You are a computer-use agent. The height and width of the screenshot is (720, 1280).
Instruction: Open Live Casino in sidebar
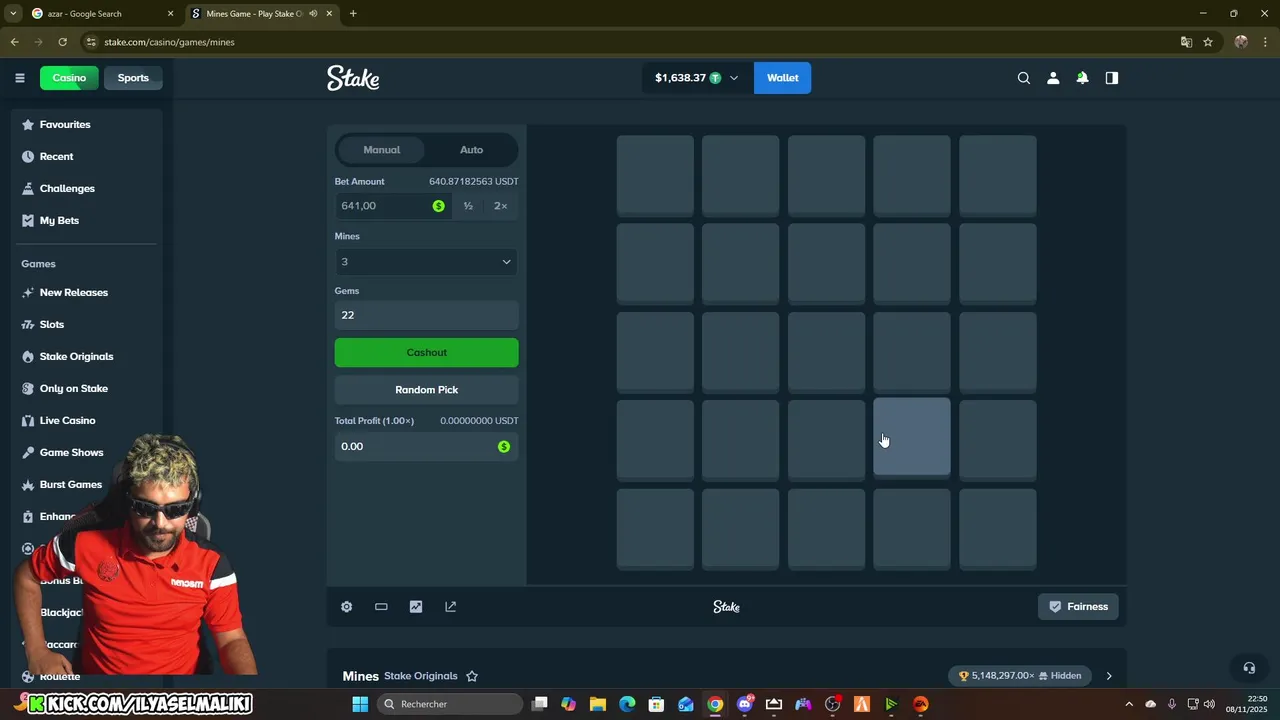[x=67, y=421]
